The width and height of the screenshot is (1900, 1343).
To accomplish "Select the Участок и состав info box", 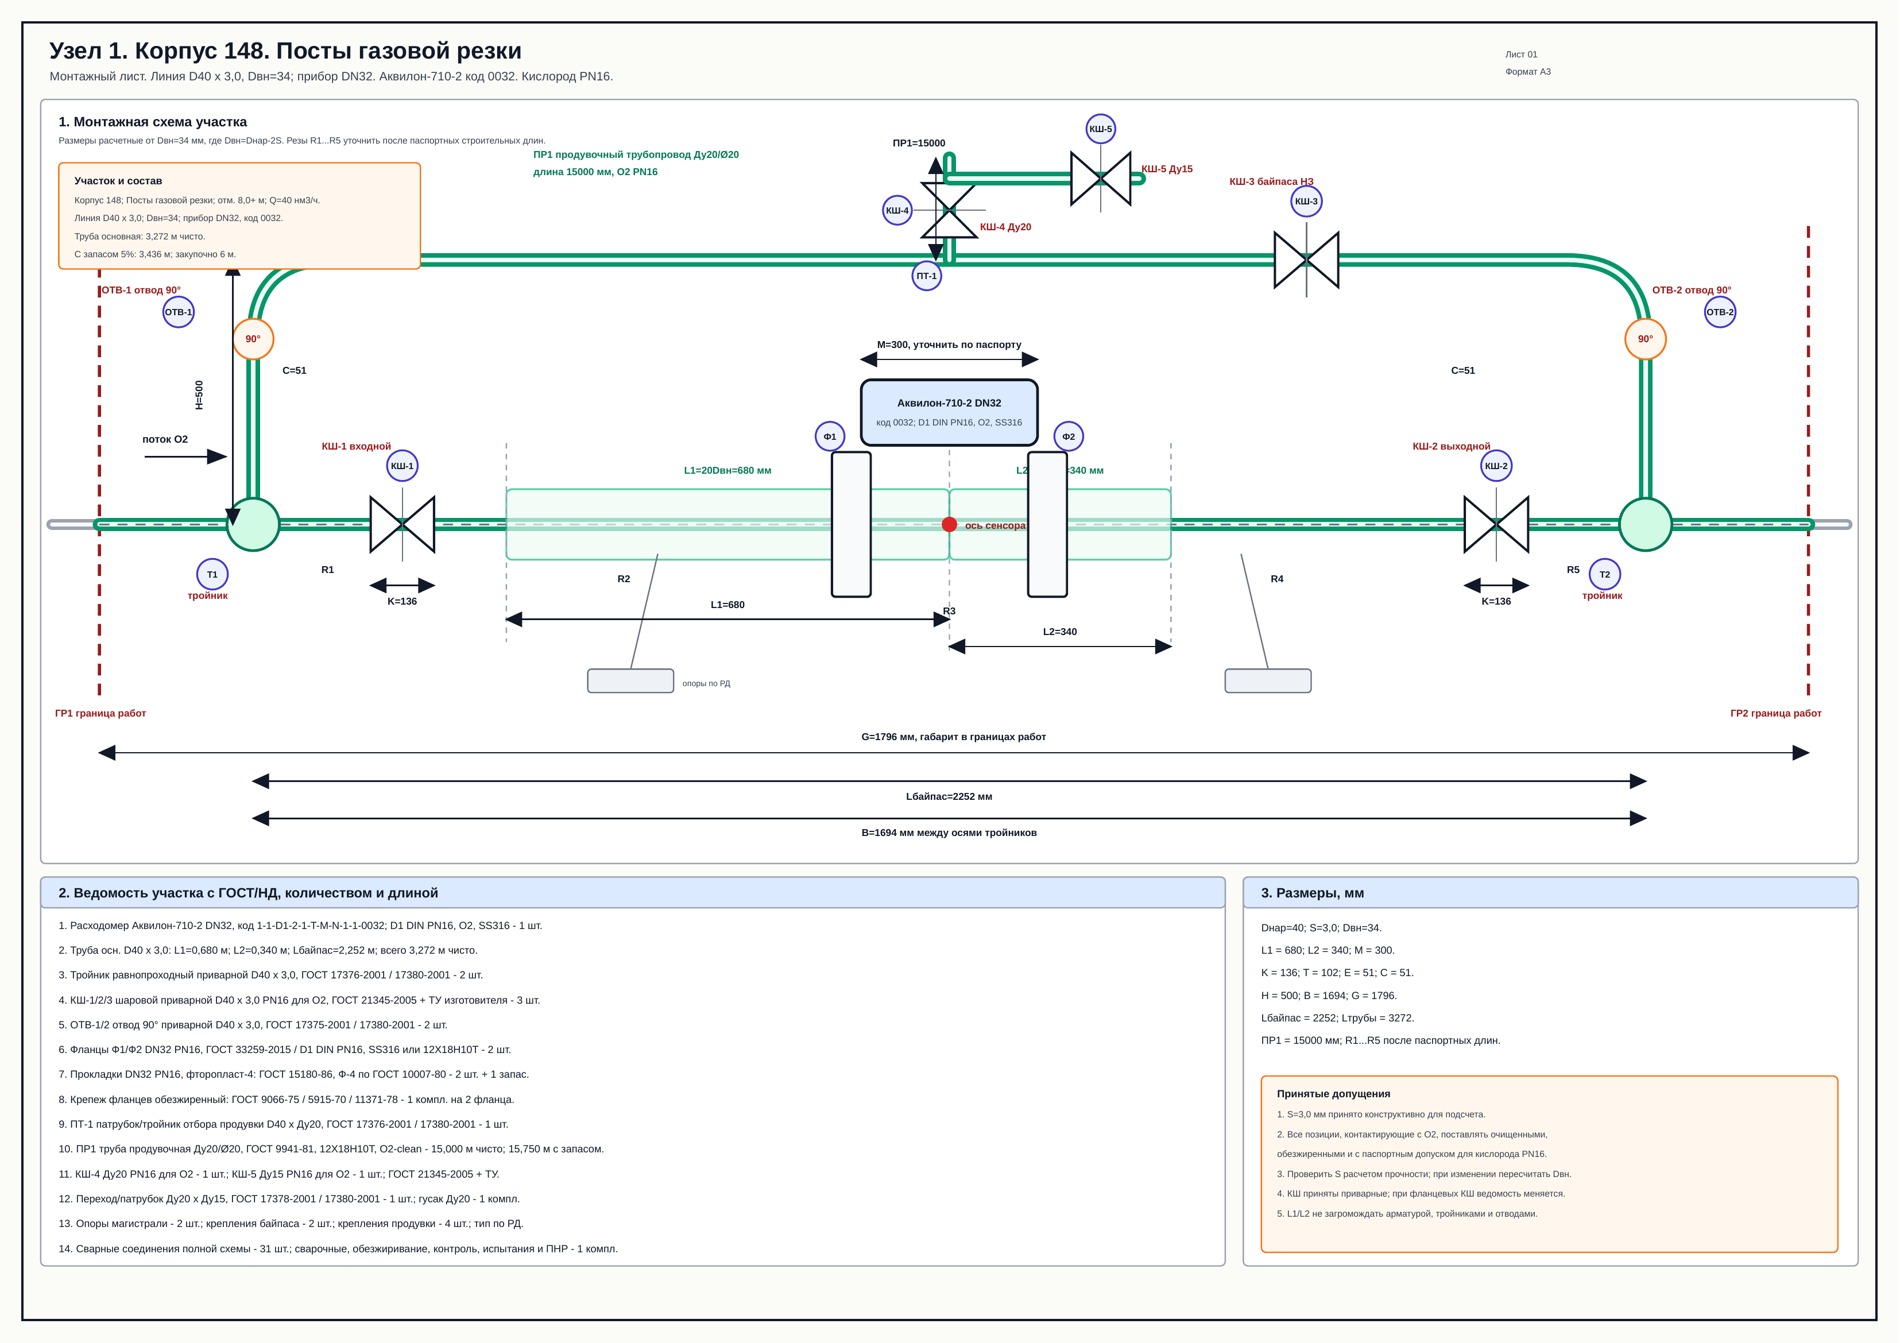I will 239,216.
